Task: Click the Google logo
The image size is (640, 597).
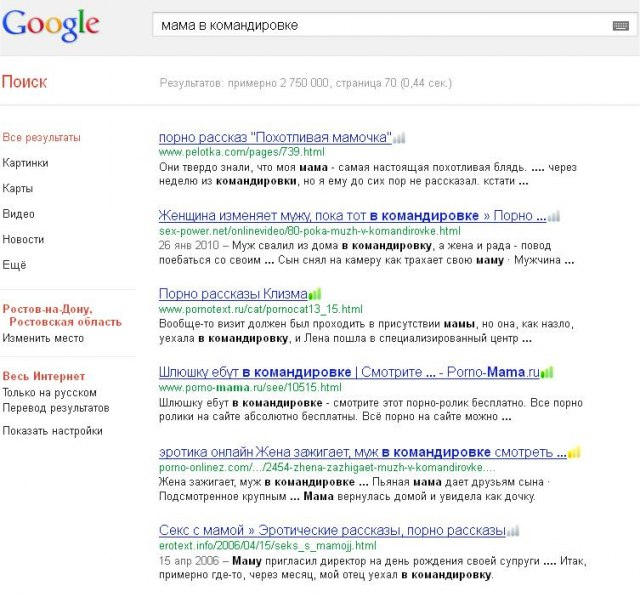Action: point(51,25)
